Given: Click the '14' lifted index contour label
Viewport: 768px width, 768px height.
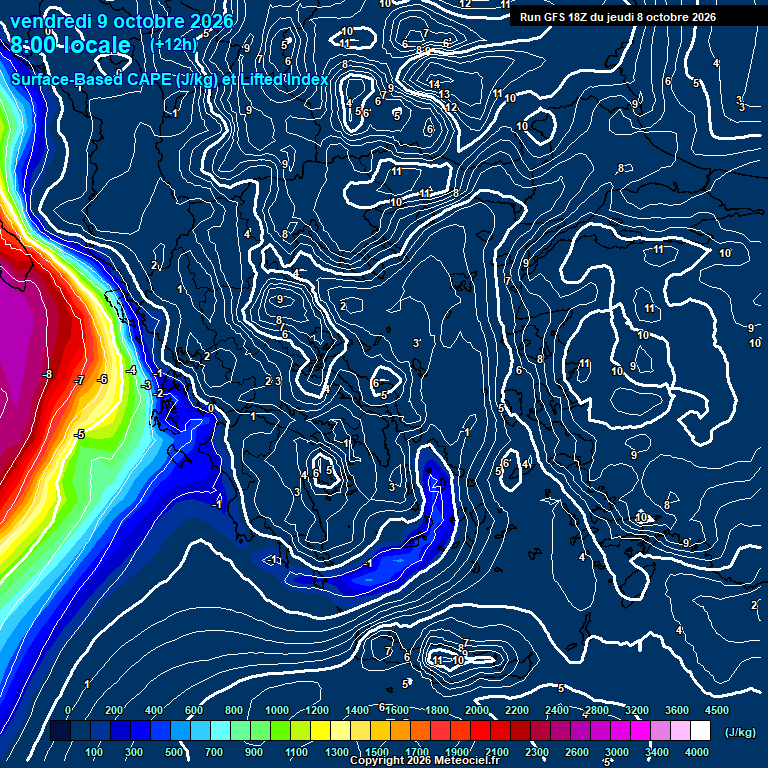Looking at the screenshot, I should pyautogui.click(x=434, y=84).
